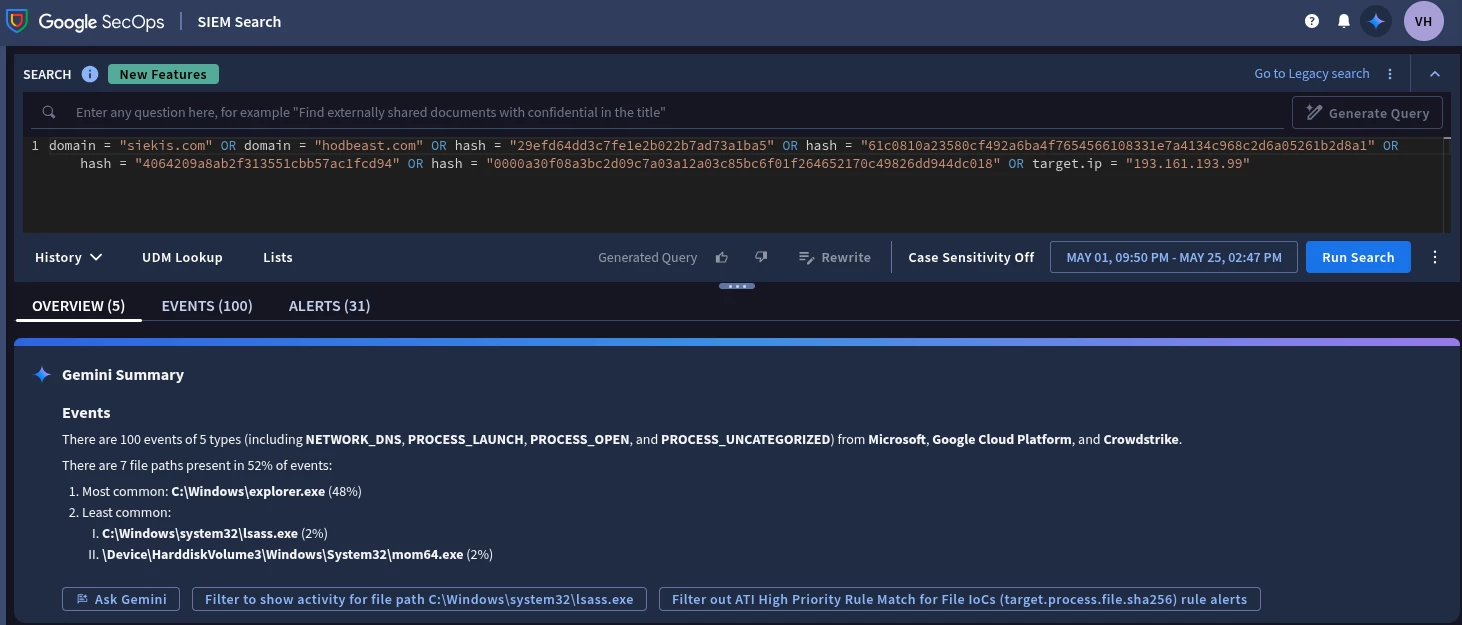Click the PROCESS_UNCATEGORIZED event type text
The image size is (1462, 625).
tap(746, 439)
